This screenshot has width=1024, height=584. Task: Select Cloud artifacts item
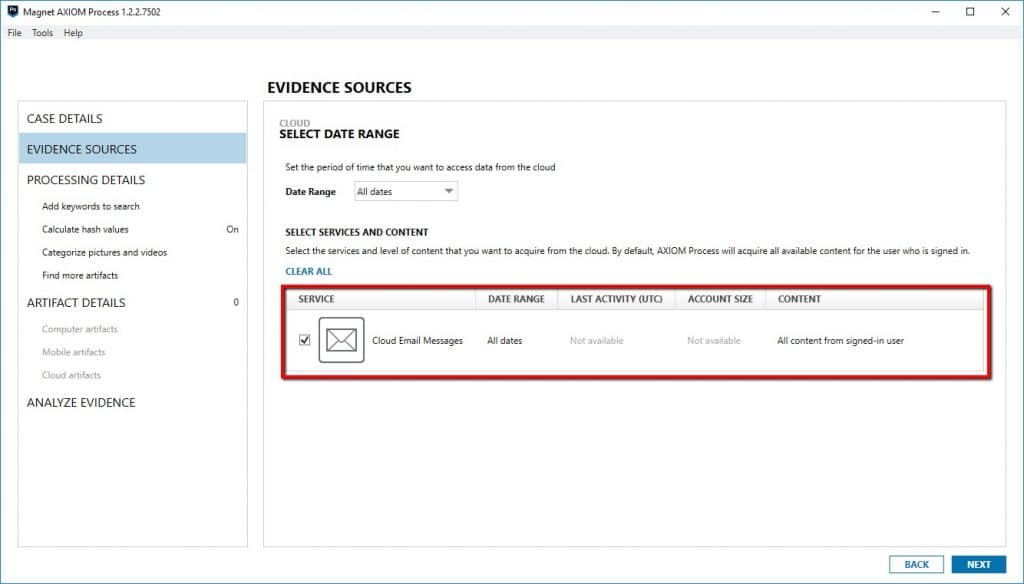(71, 375)
